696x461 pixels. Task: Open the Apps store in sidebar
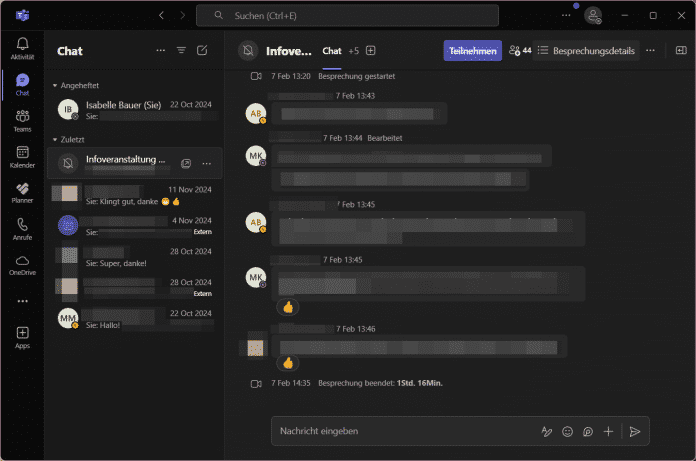(x=22, y=338)
